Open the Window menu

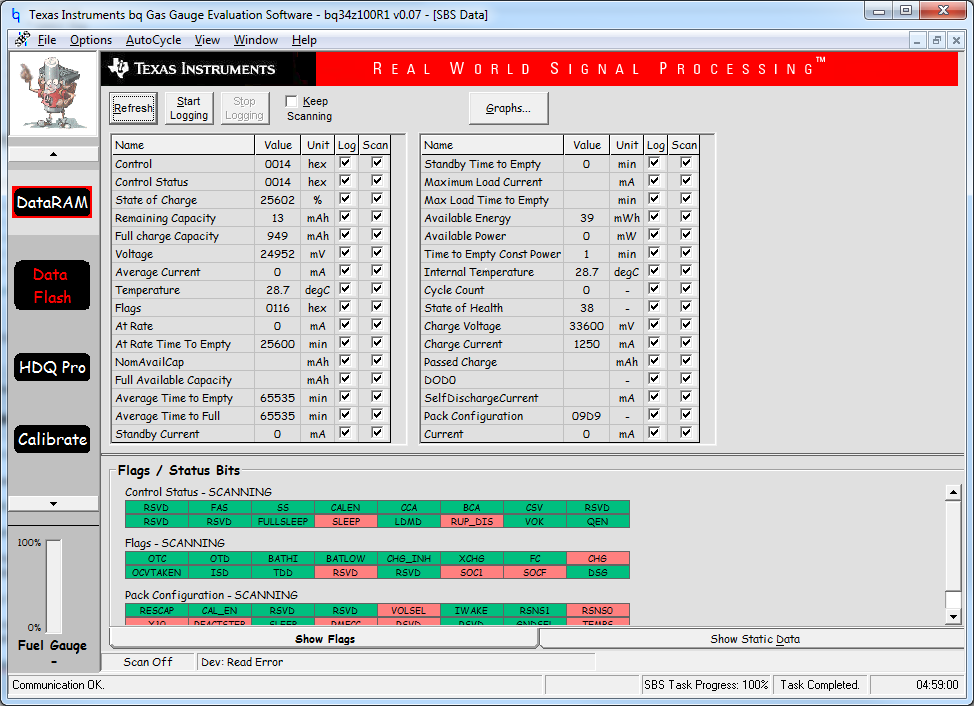pos(255,40)
